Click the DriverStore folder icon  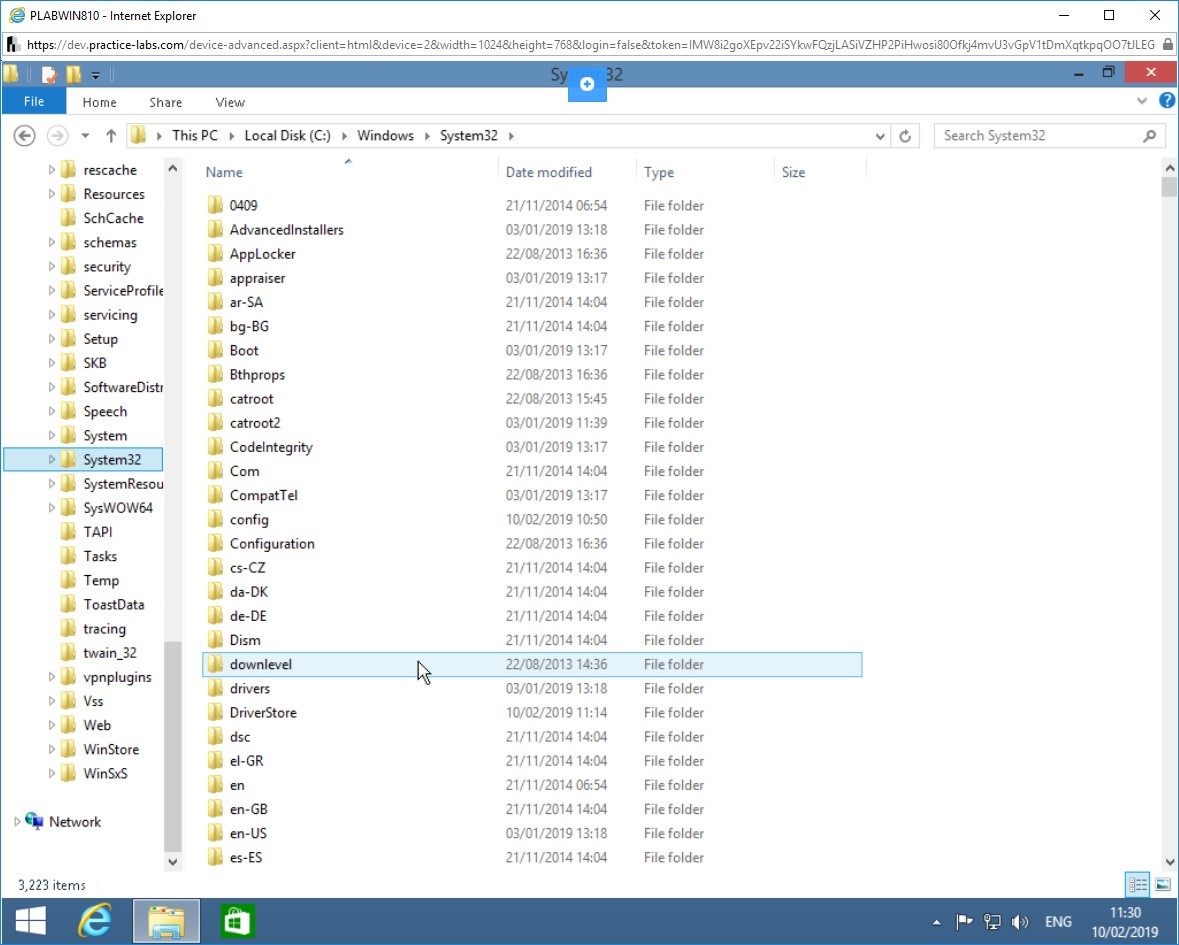tap(215, 712)
